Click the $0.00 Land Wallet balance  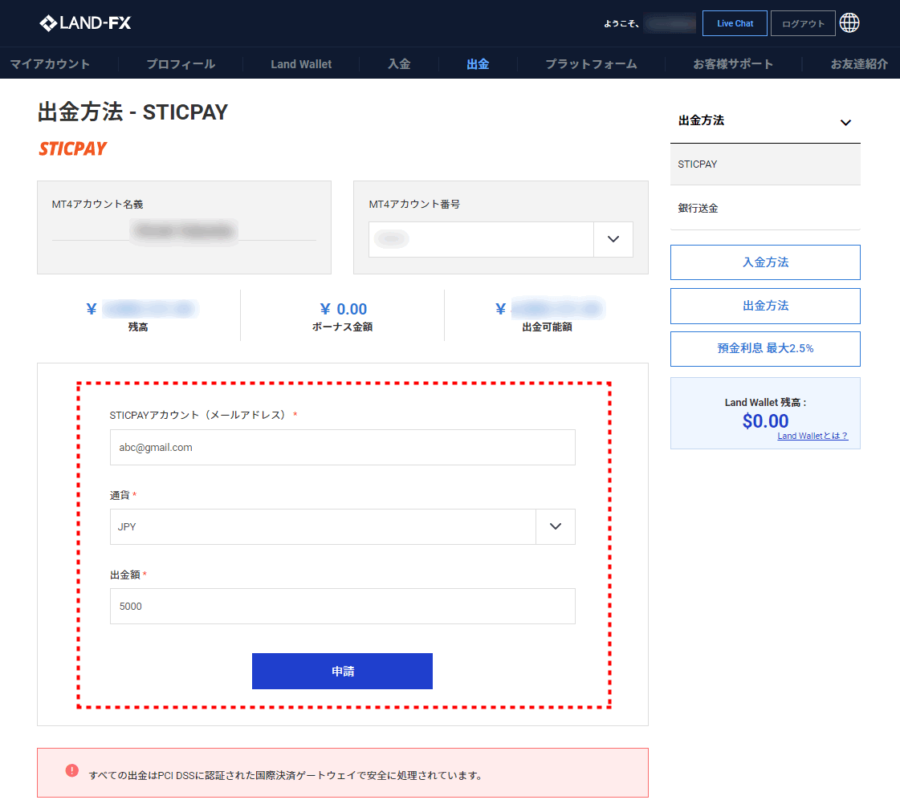765,421
